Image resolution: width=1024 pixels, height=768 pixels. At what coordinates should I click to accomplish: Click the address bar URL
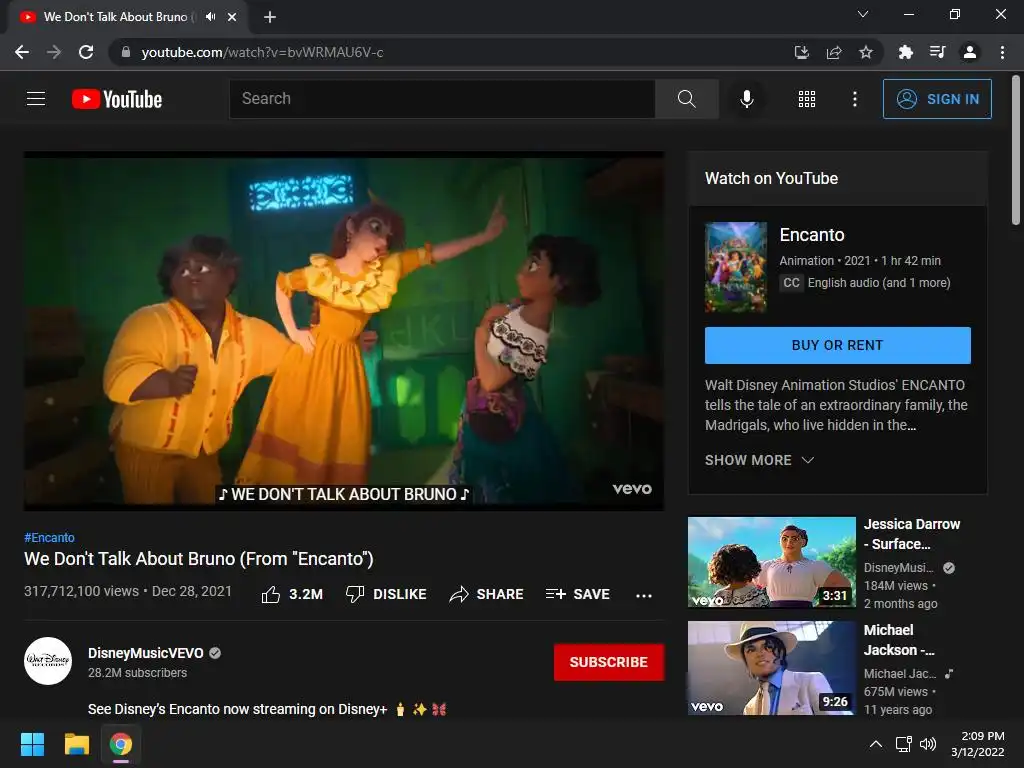tap(263, 52)
